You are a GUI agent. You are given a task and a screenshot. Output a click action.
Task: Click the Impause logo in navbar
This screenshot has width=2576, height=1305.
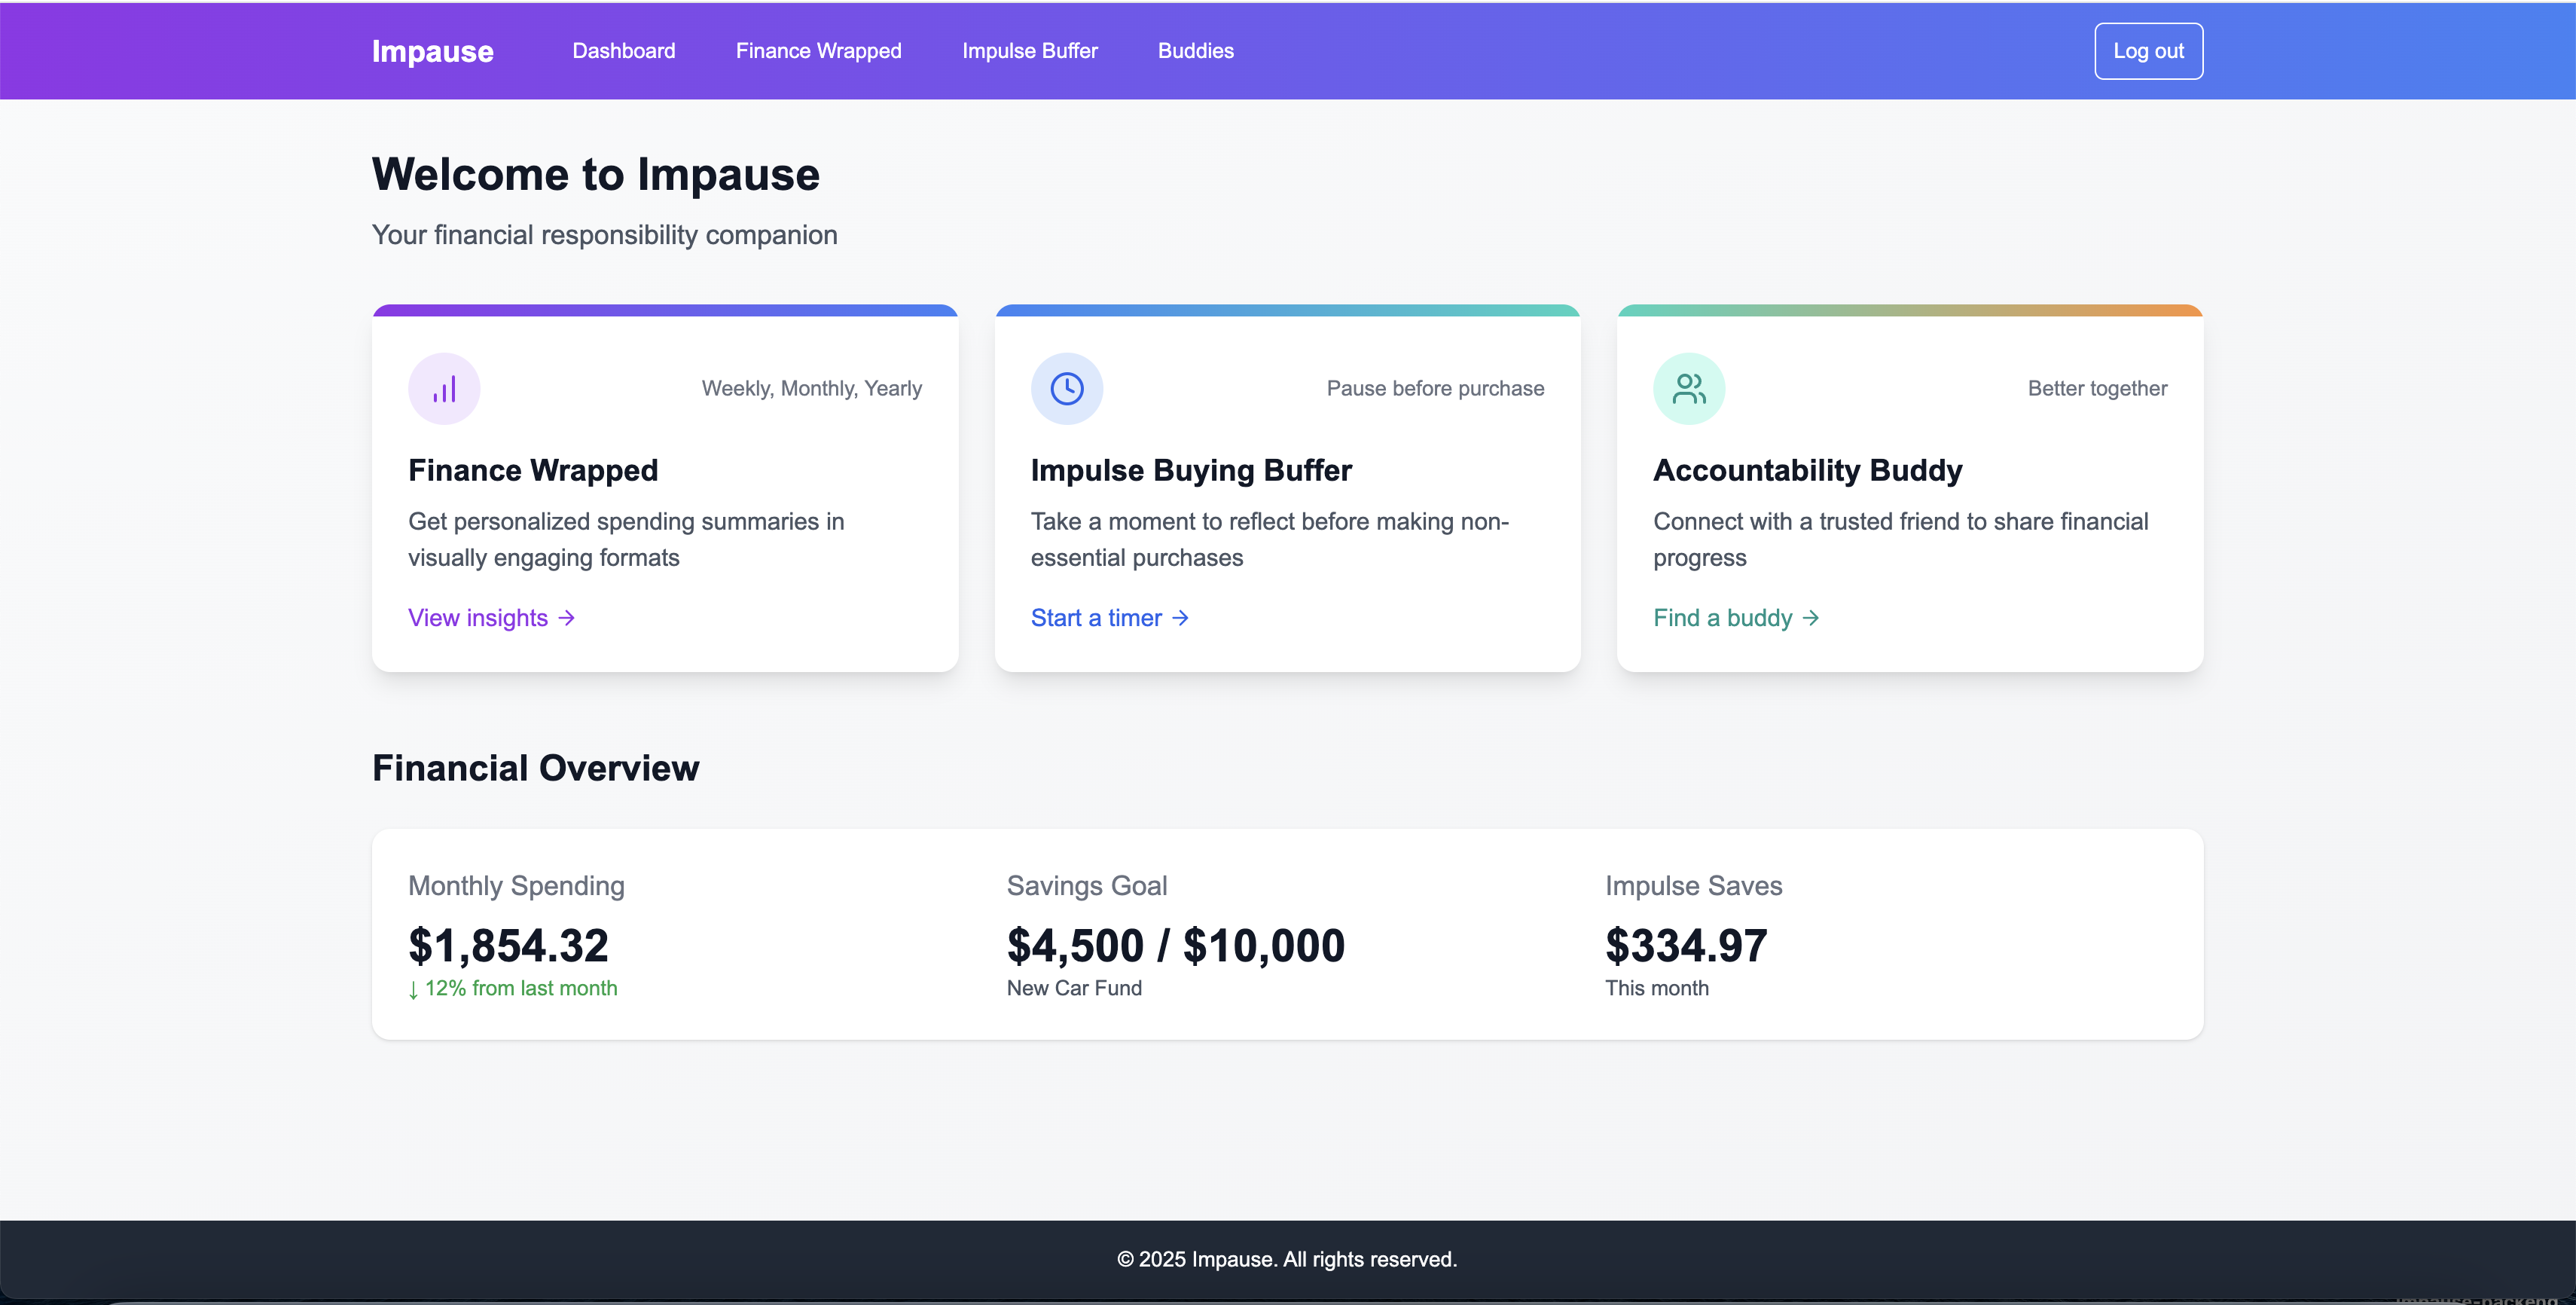432,51
